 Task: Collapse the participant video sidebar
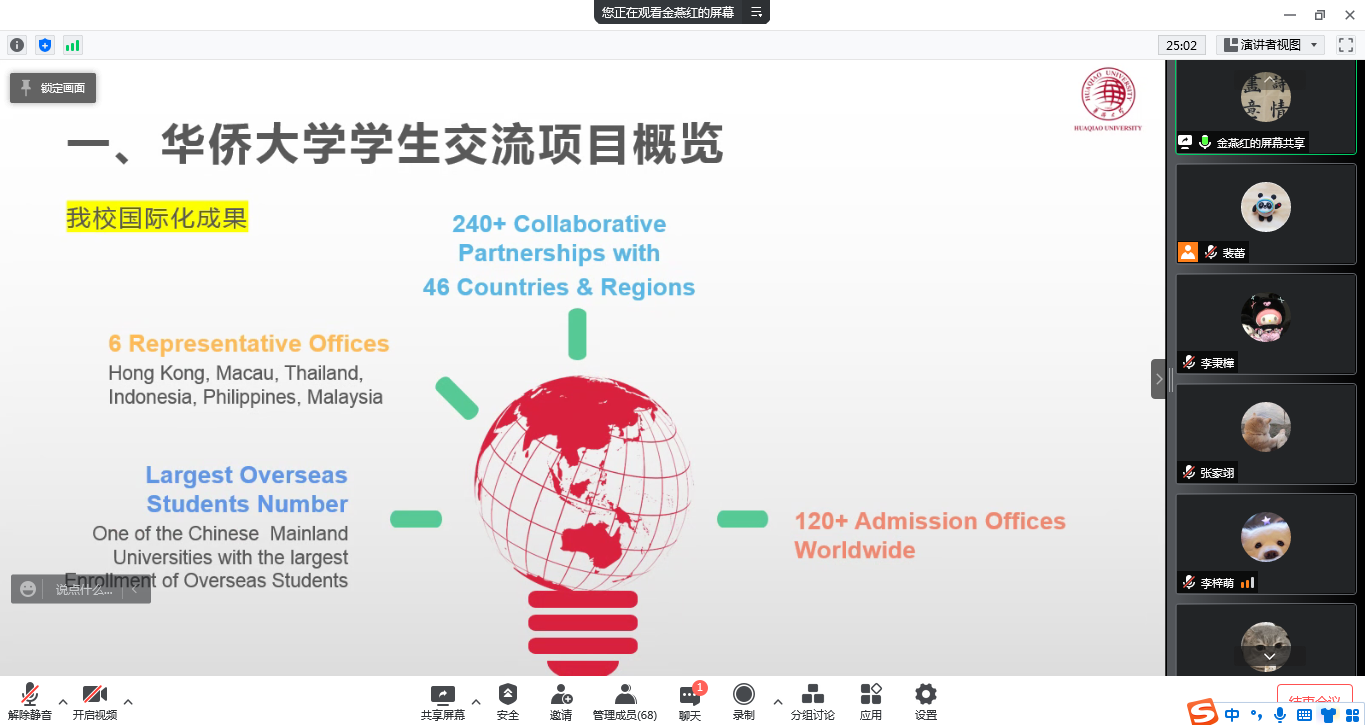(x=1158, y=379)
